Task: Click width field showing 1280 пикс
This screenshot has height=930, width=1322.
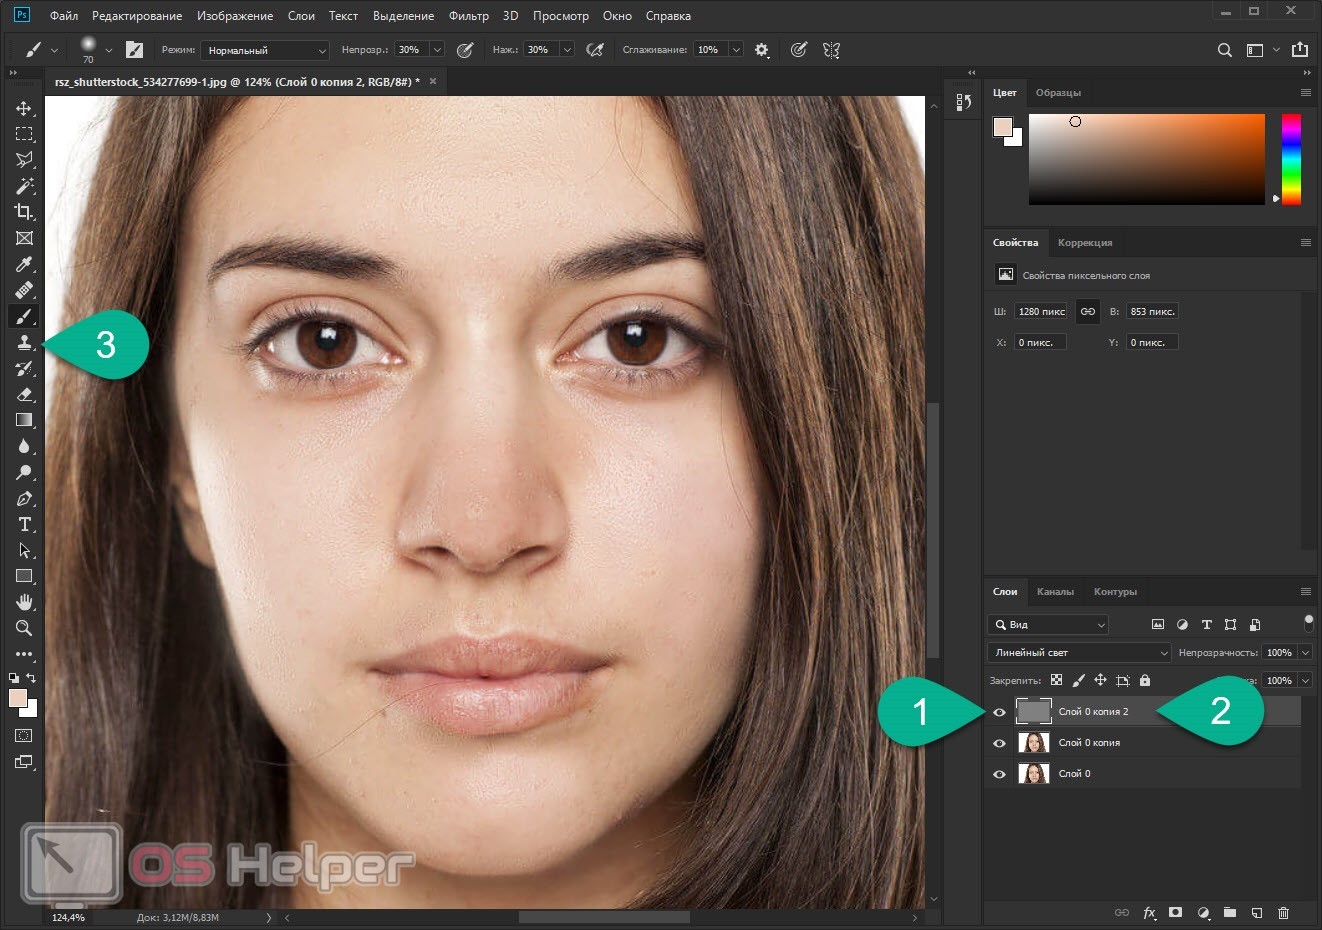Action: [x=1041, y=312]
